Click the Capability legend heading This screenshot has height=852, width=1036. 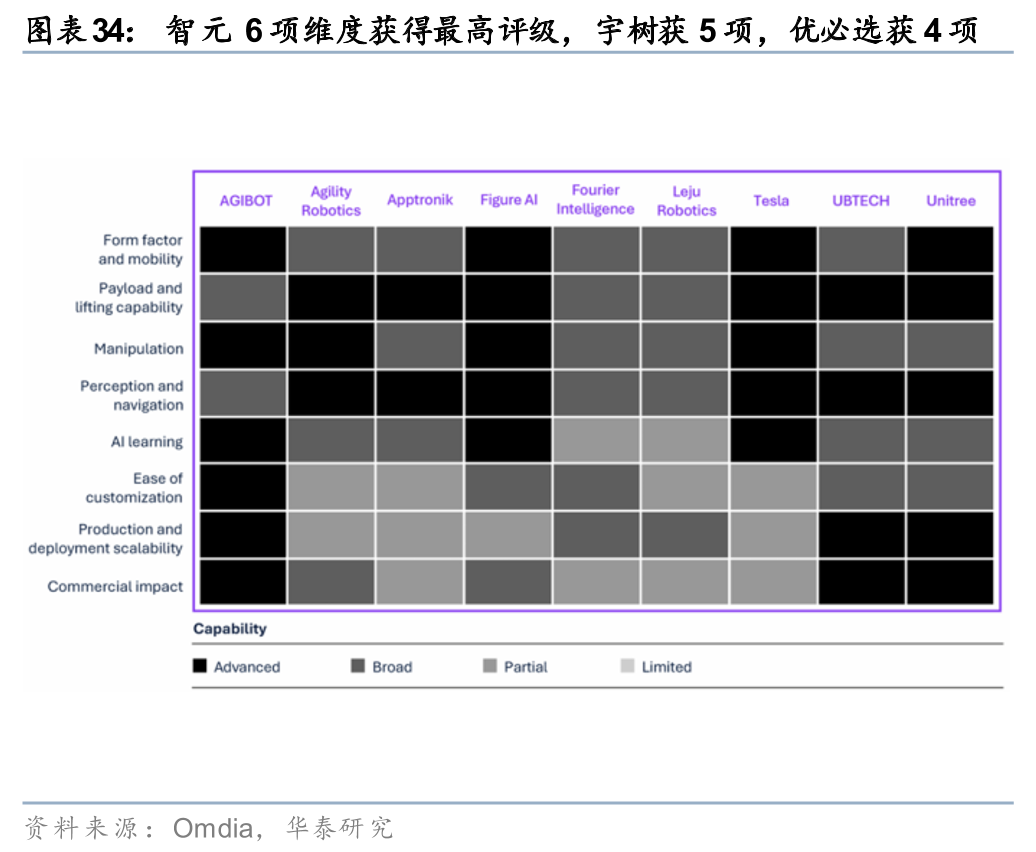[x=230, y=629]
